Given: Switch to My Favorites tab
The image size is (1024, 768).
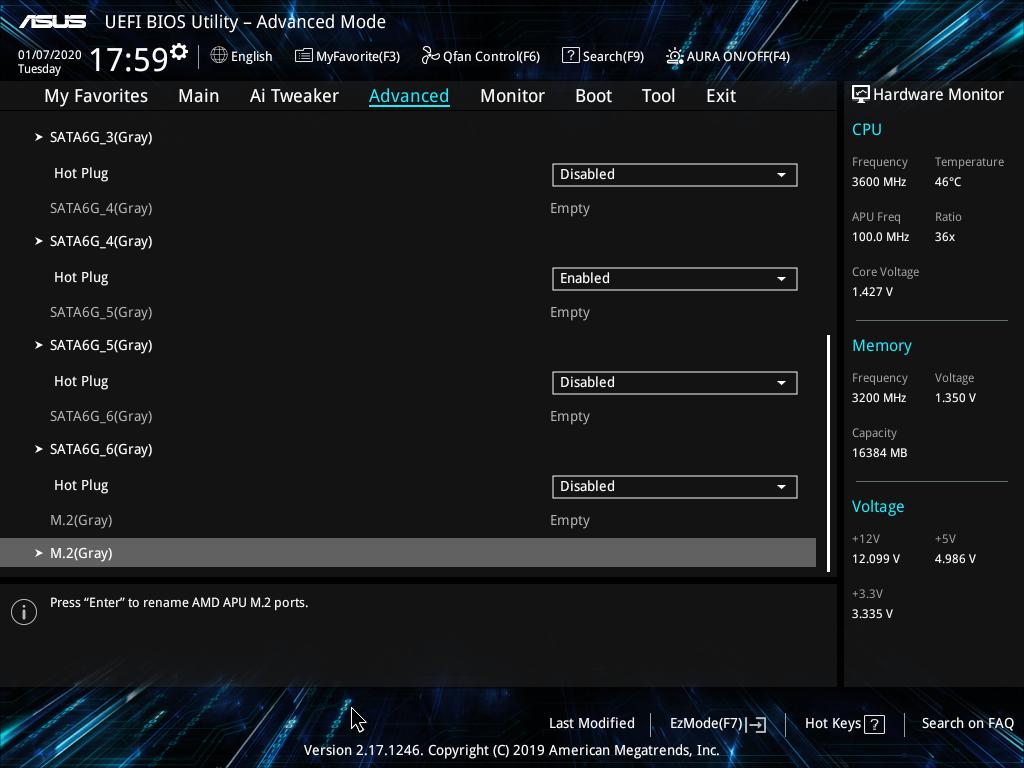Looking at the screenshot, I should coord(96,96).
